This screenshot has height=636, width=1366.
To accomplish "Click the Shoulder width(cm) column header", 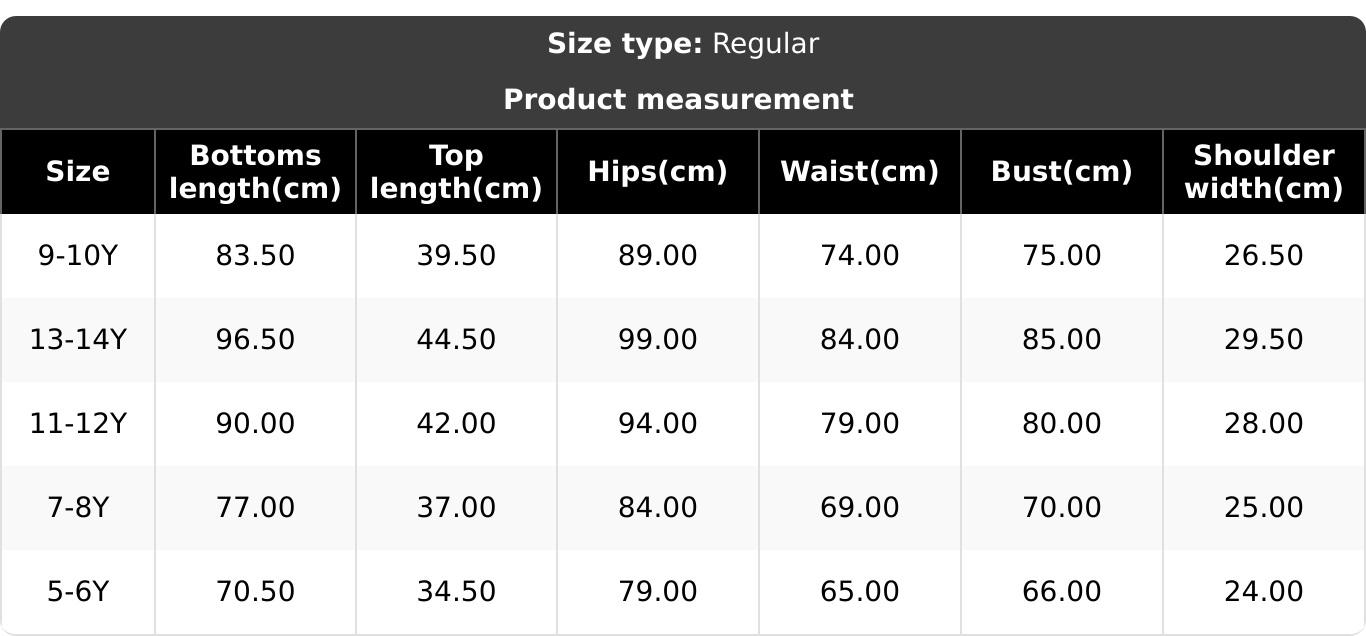I will (1263, 172).
